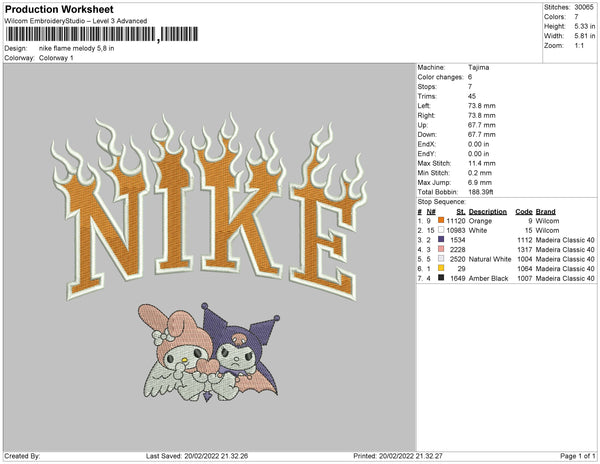Select the Height value '5.33 in'
The height and width of the screenshot is (464, 600).
(x=585, y=26)
